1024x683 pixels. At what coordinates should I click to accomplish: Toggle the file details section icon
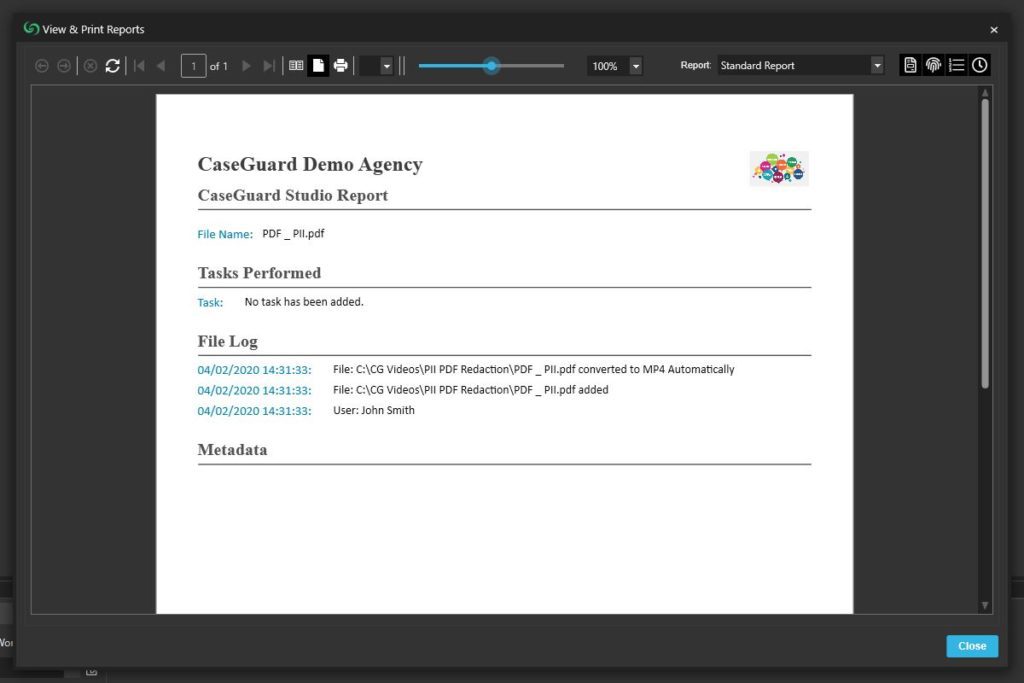(910, 65)
